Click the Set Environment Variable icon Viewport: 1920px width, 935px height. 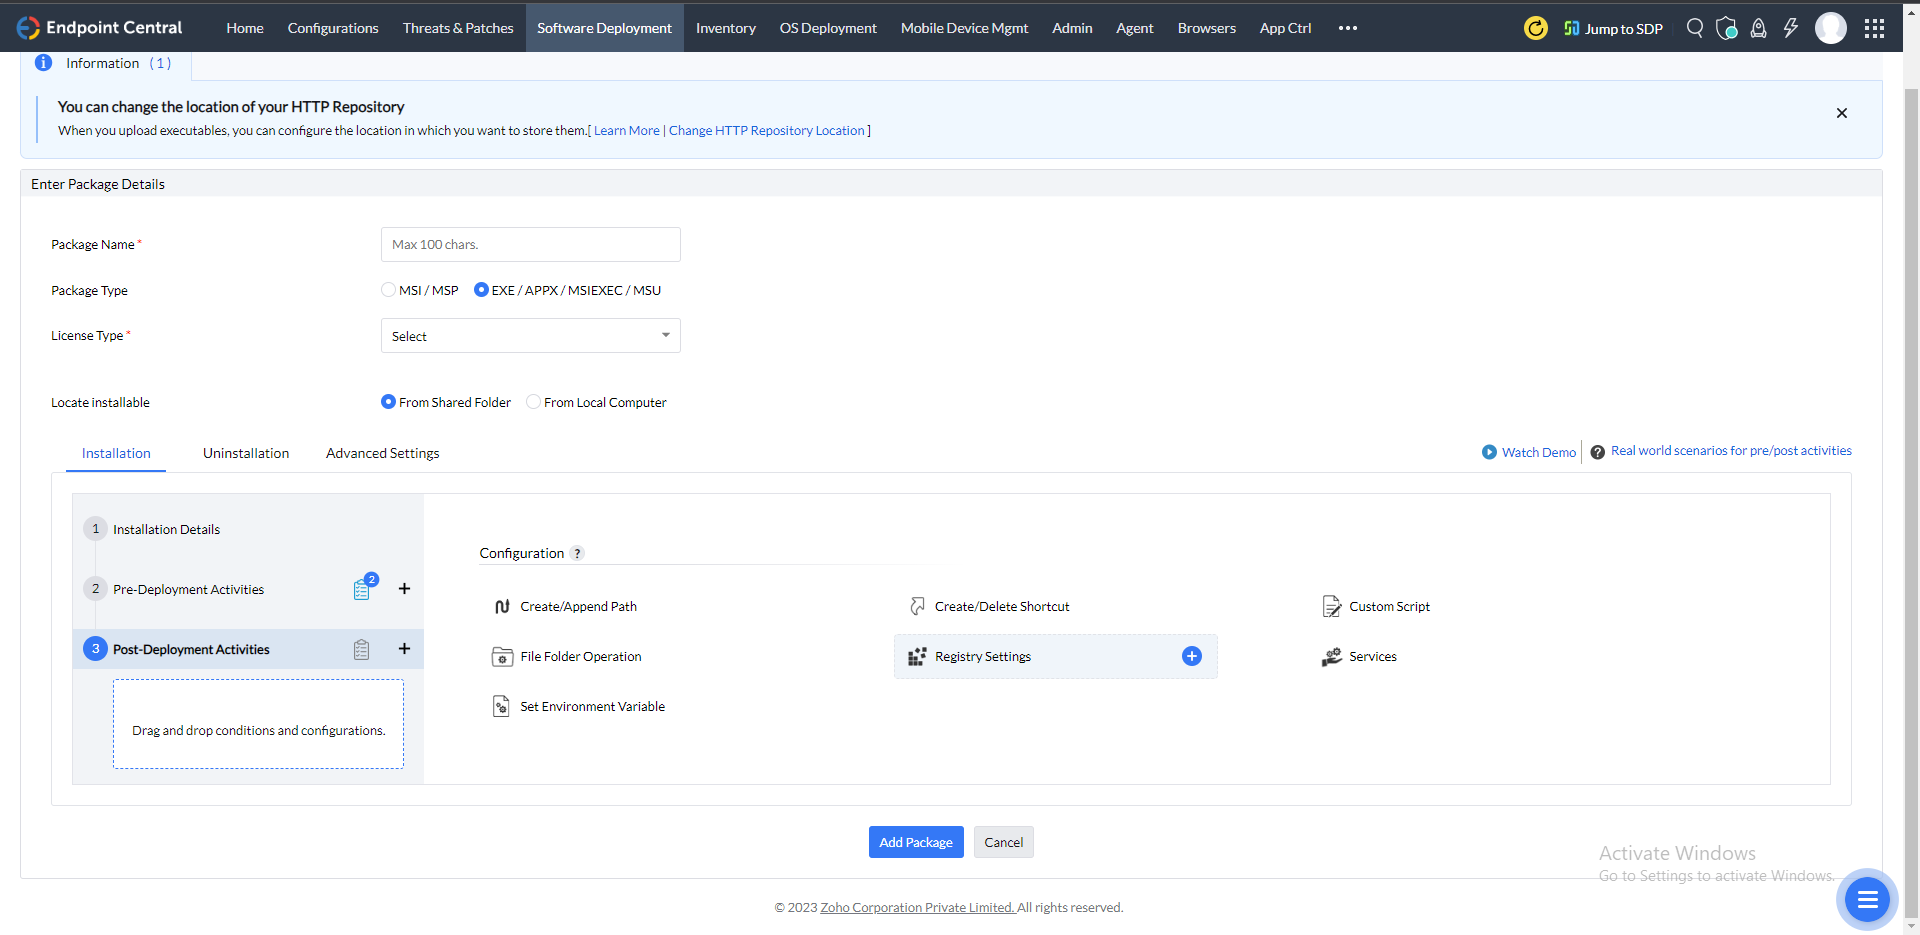tap(502, 706)
